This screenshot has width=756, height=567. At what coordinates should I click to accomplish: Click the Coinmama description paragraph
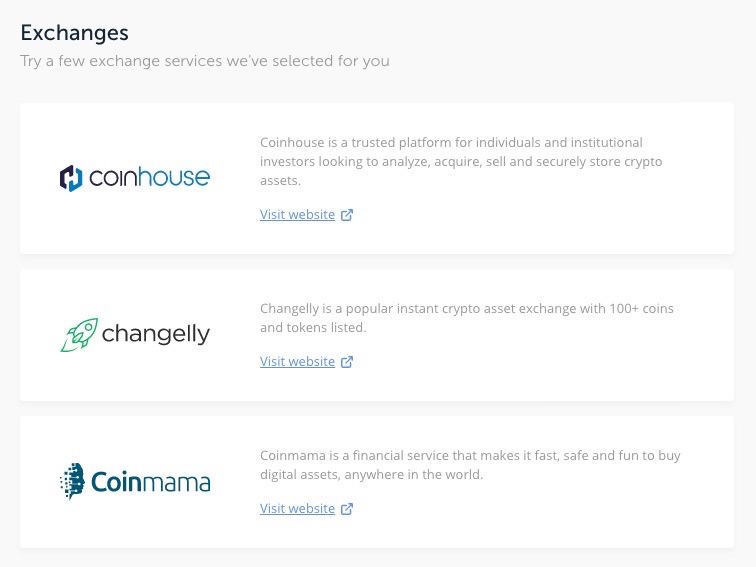(470, 465)
